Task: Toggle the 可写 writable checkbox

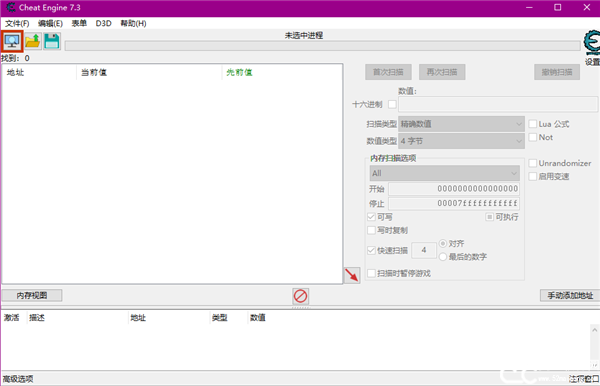Action: tap(371, 217)
